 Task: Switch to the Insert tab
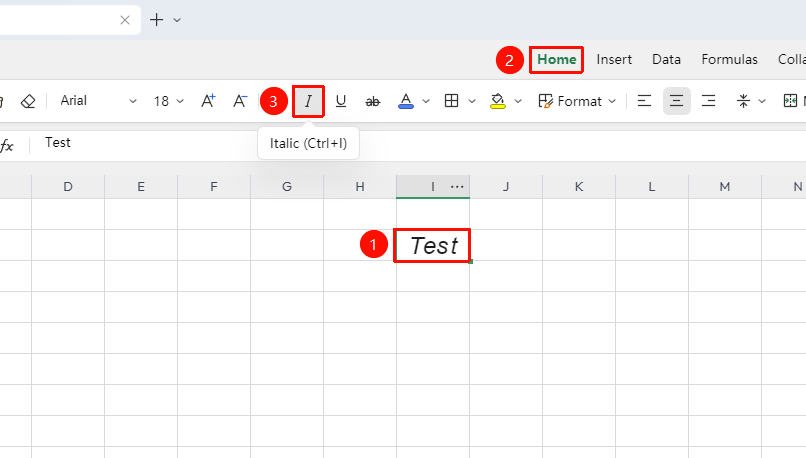614,60
